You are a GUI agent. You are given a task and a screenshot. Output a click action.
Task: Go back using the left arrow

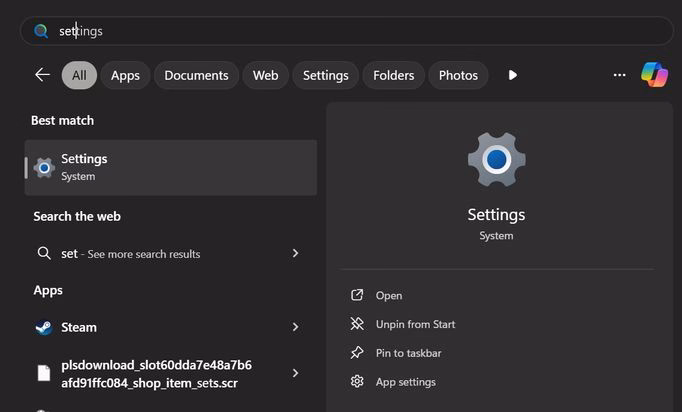(43, 75)
